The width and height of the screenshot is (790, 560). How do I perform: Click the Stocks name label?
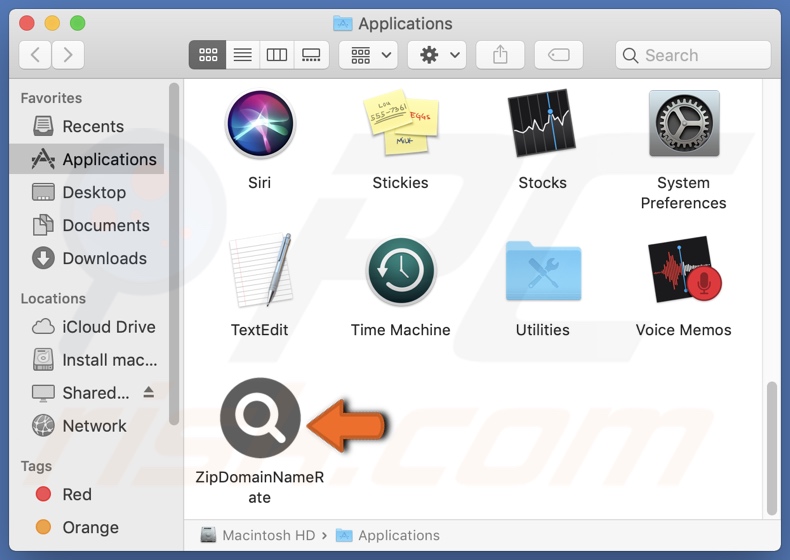[543, 182]
